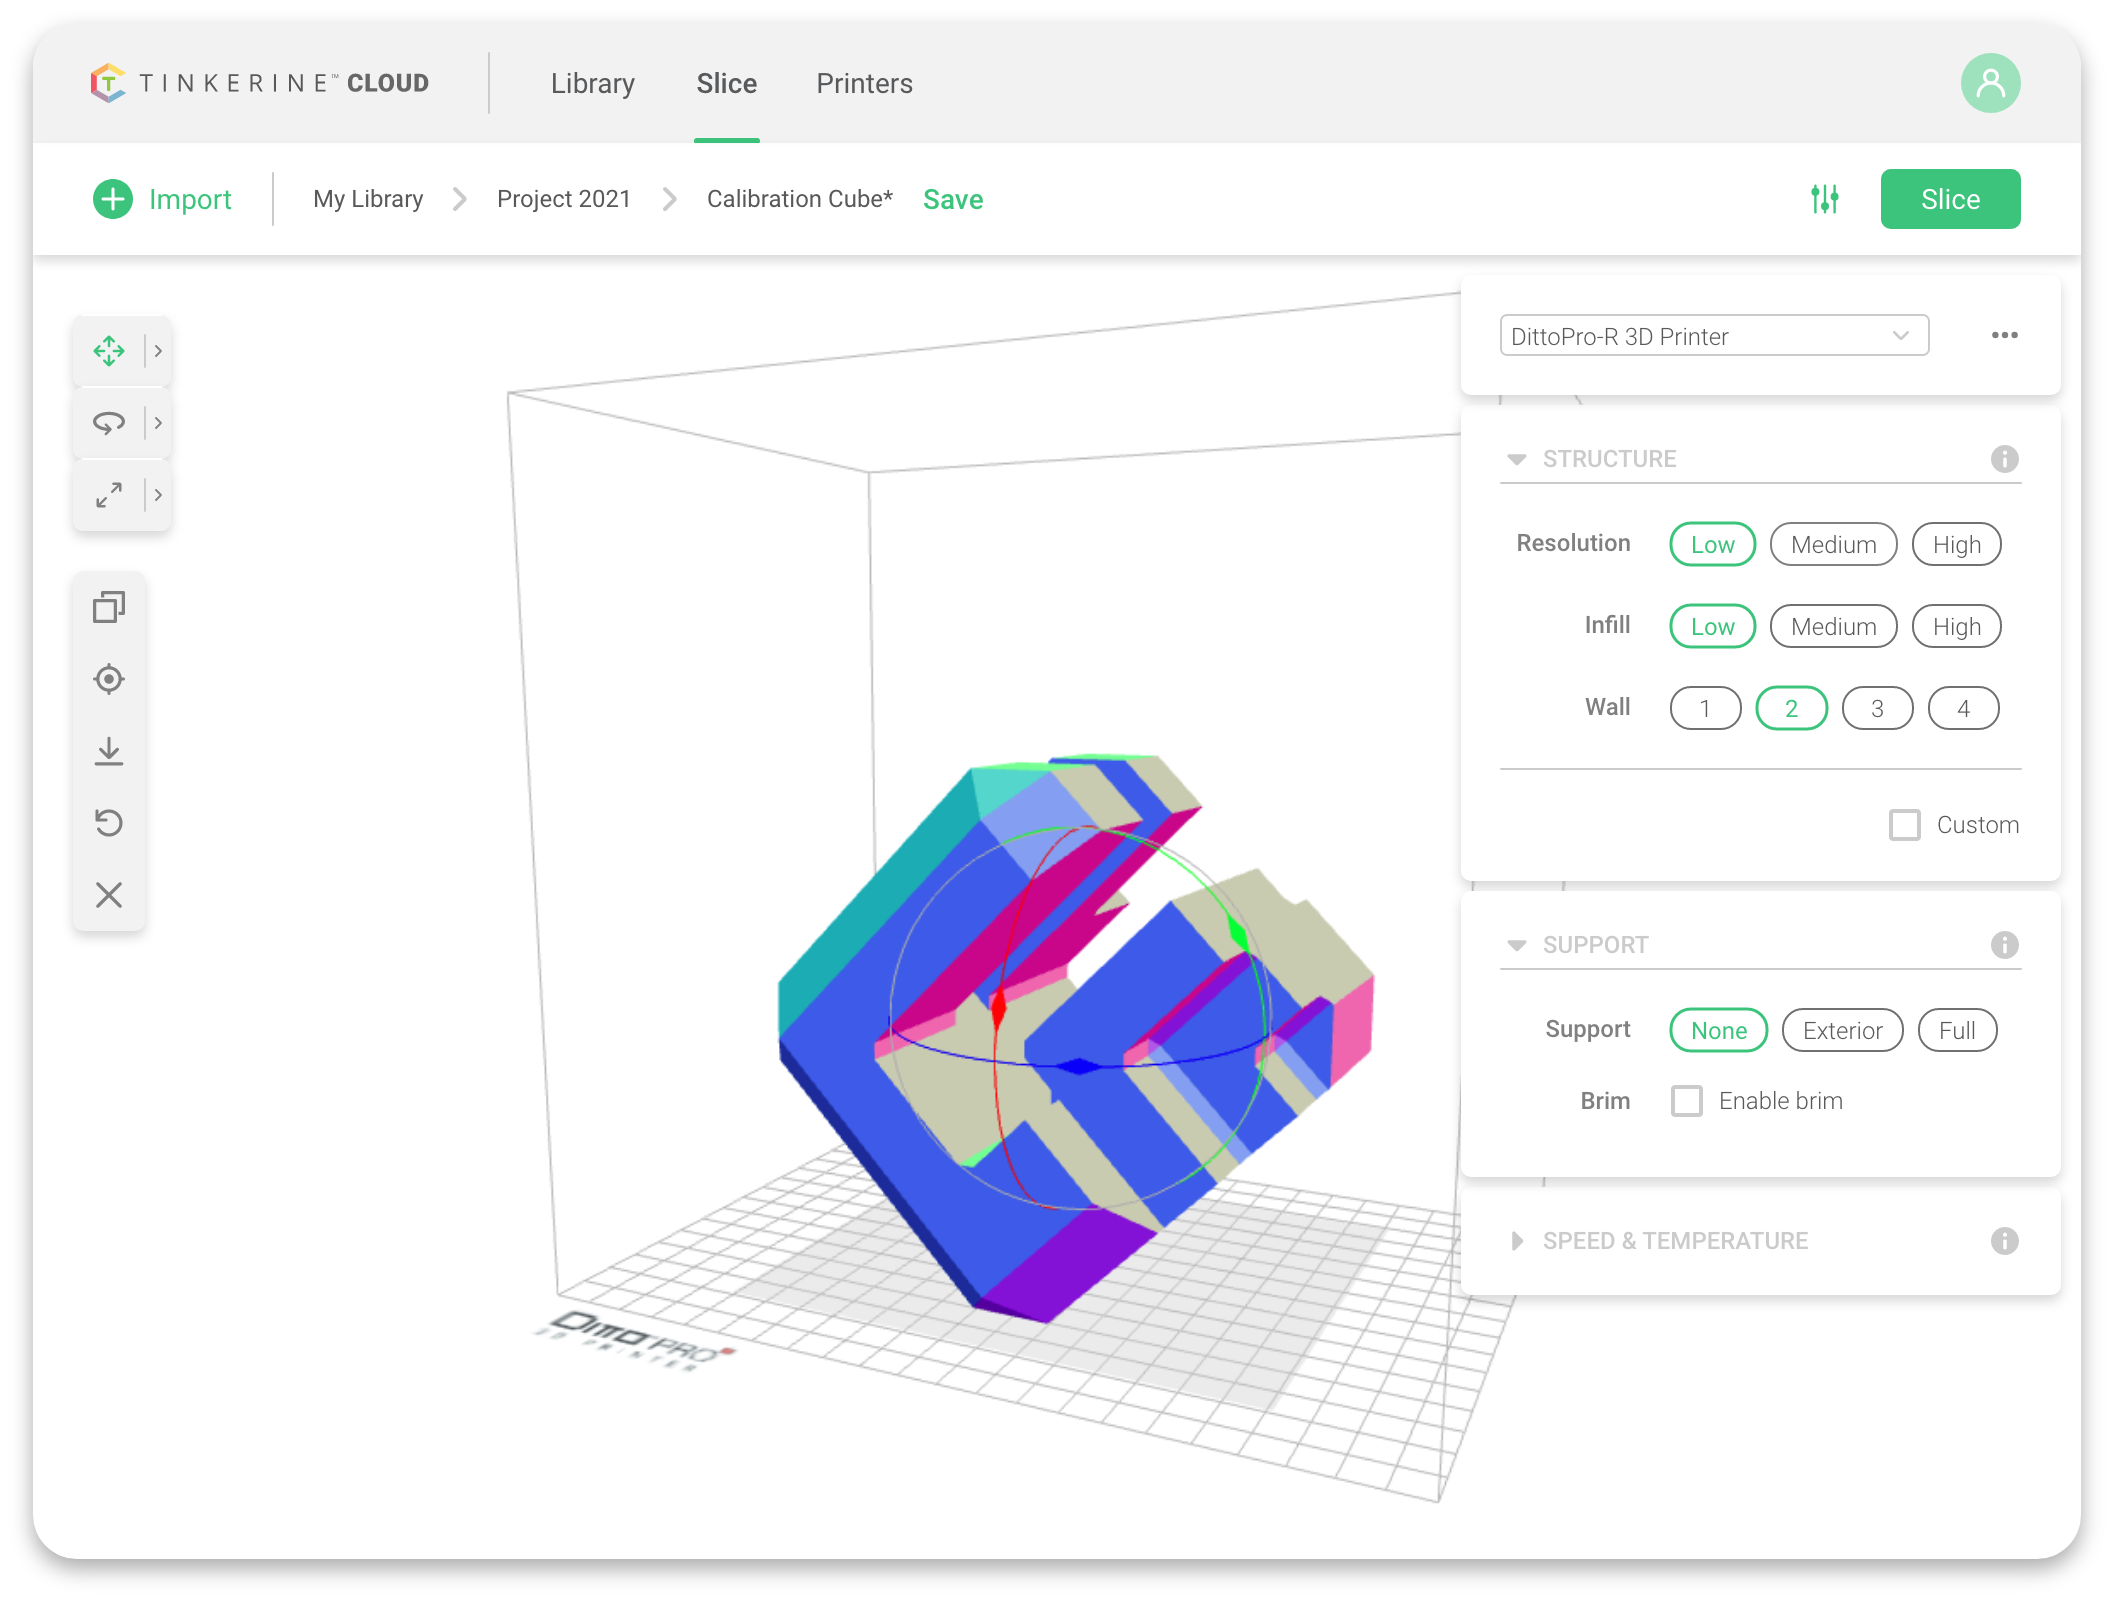This screenshot has width=2114, height=1602.
Task: Switch to the Library tab
Action: pyautogui.click(x=593, y=84)
